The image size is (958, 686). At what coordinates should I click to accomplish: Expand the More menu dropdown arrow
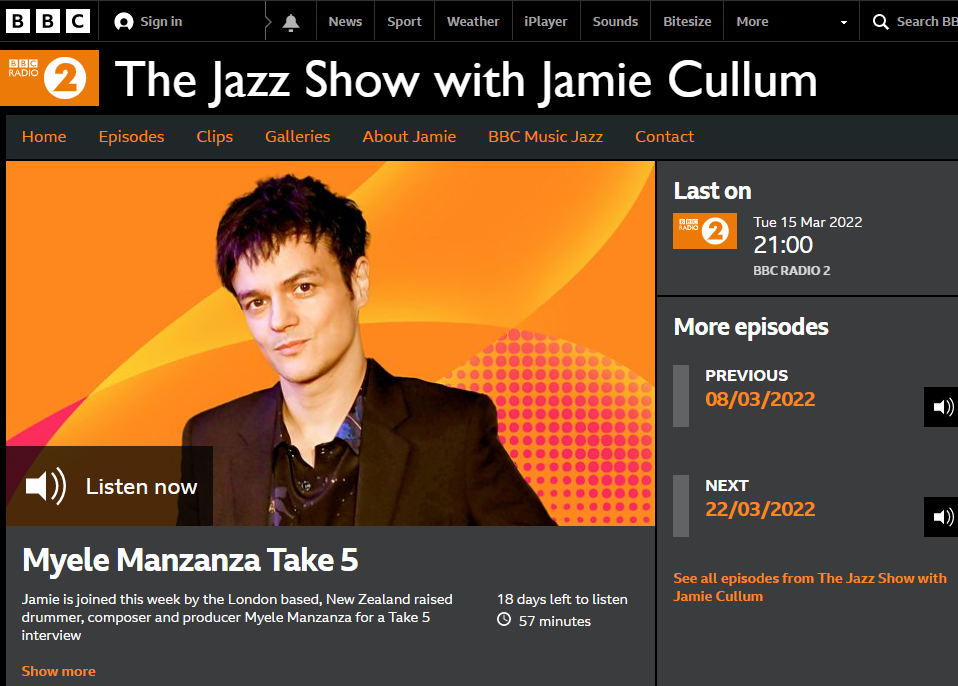[844, 22]
